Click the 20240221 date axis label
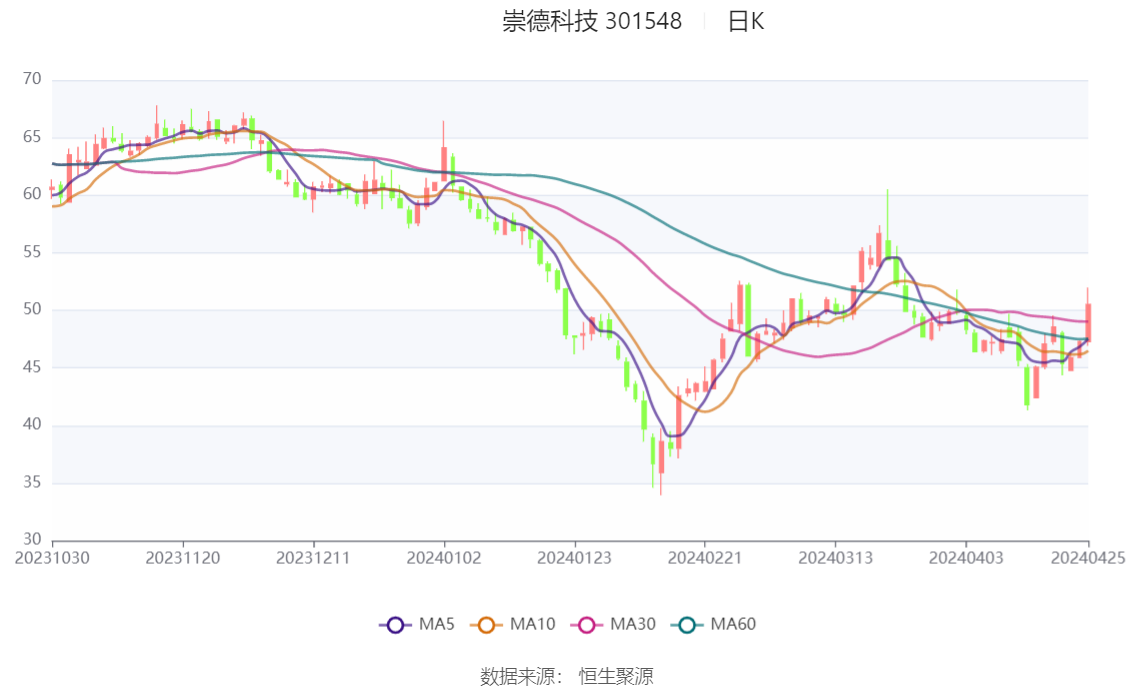 point(704,558)
